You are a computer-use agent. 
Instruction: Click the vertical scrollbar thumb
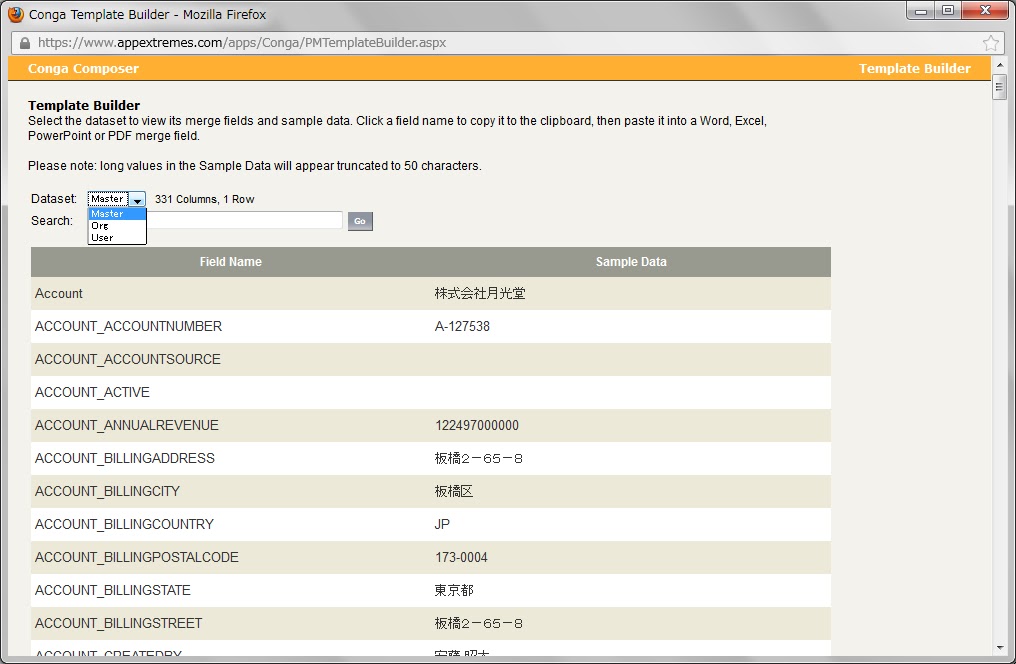click(999, 87)
